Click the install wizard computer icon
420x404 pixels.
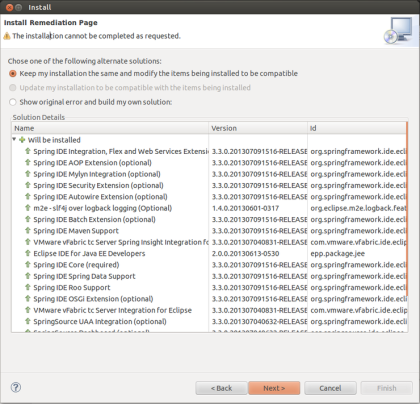(x=398, y=31)
